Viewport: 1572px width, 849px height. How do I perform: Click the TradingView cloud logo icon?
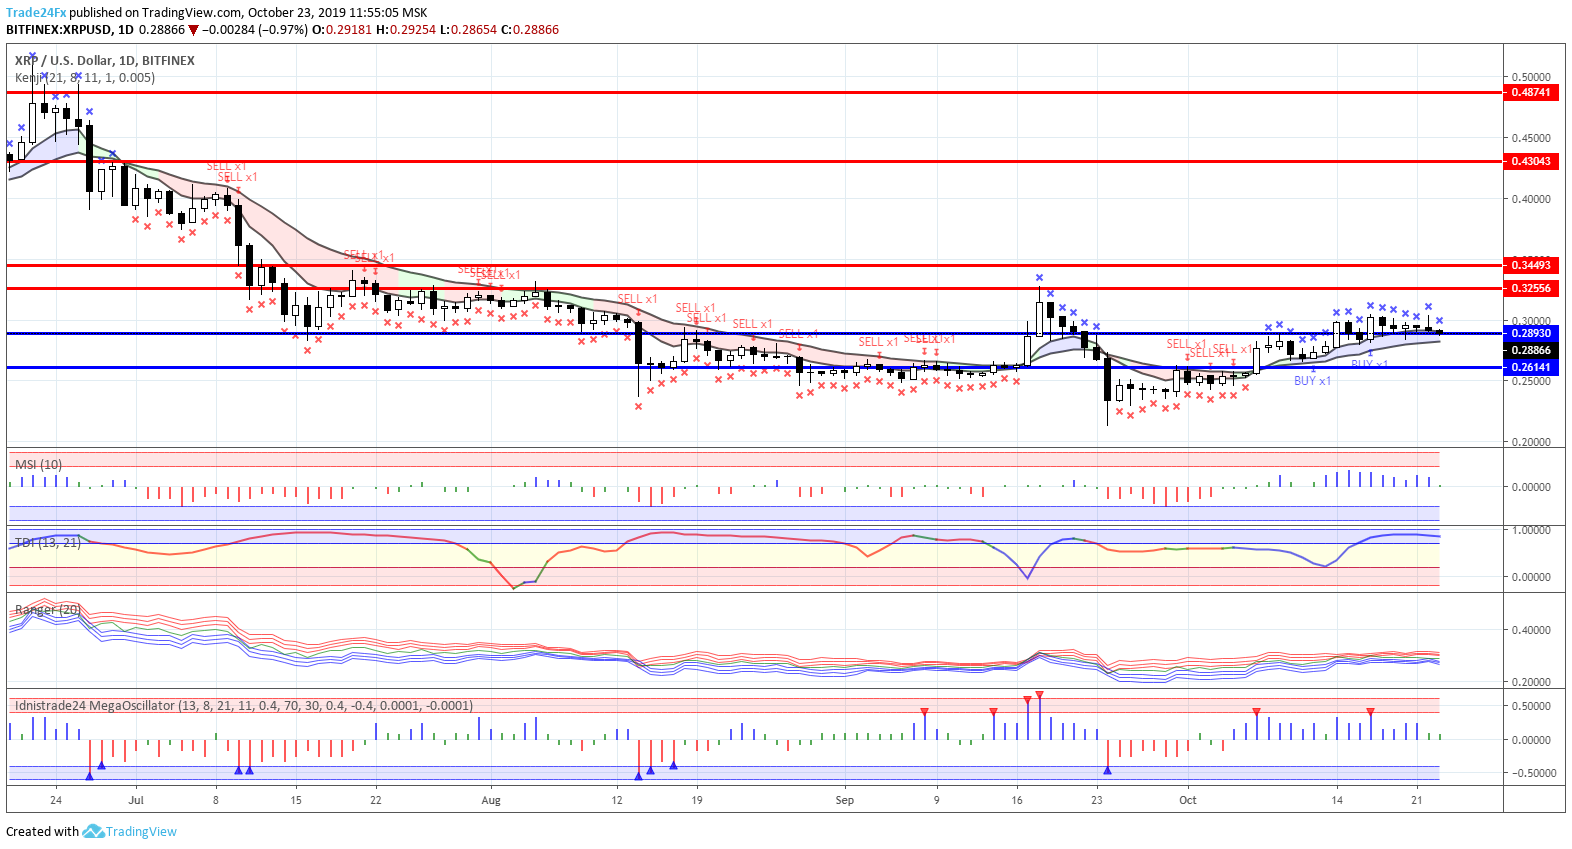[x=93, y=831]
